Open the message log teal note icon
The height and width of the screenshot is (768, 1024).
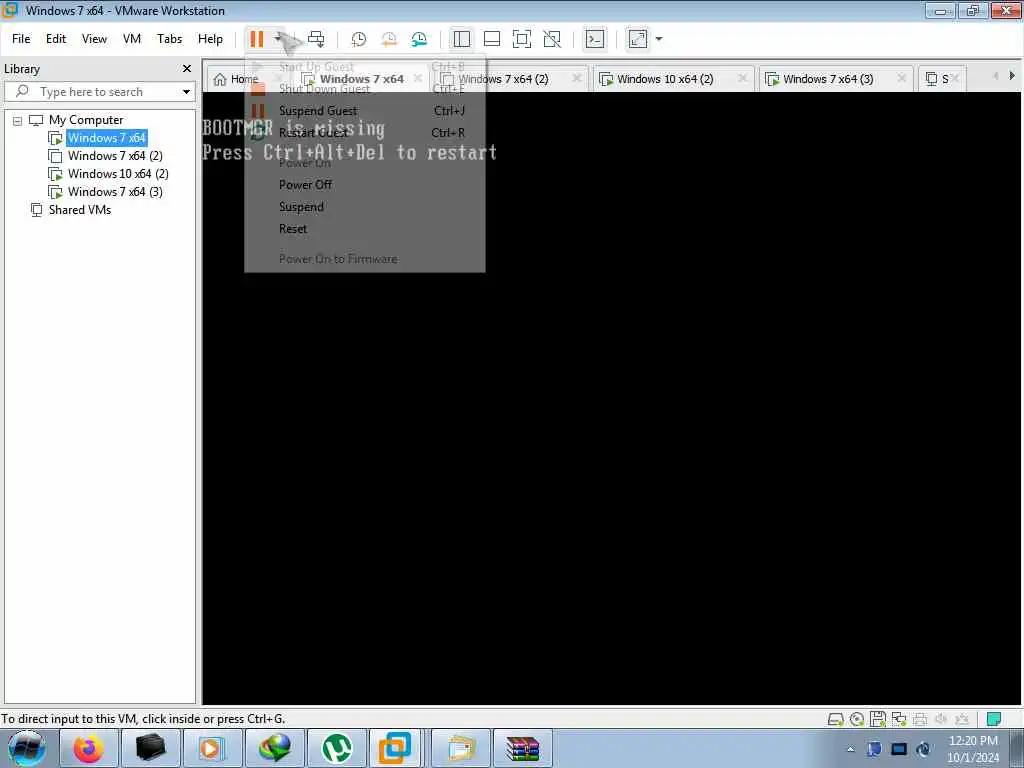(994, 720)
